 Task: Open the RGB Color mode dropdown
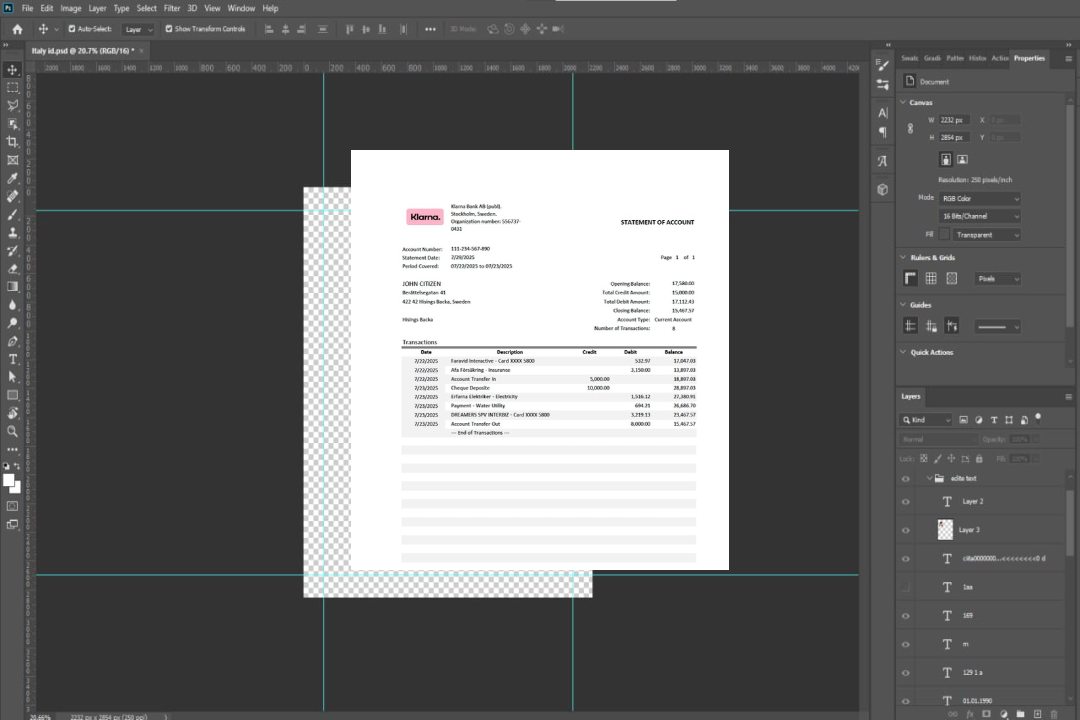click(979, 198)
